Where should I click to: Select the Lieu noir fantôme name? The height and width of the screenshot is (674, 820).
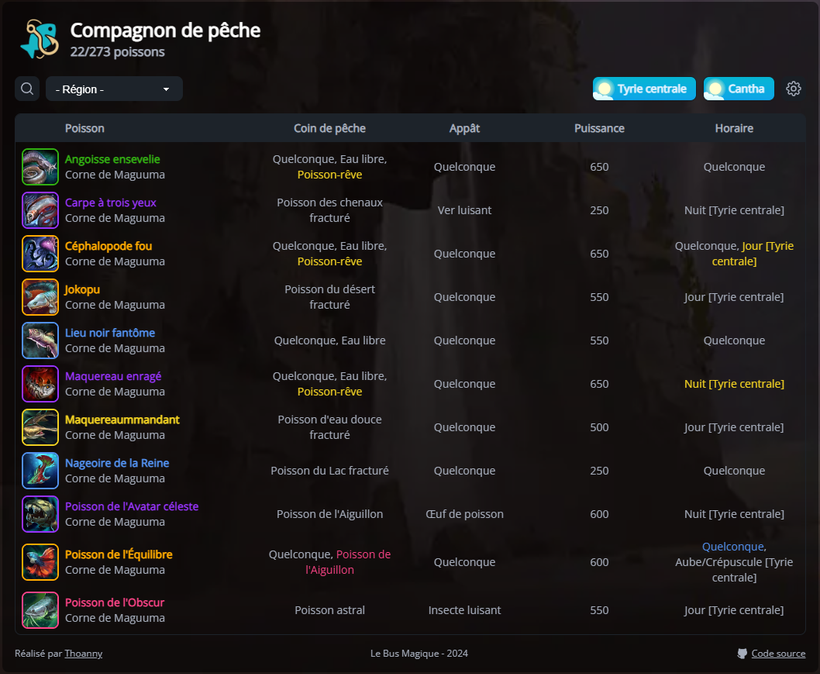(x=110, y=333)
